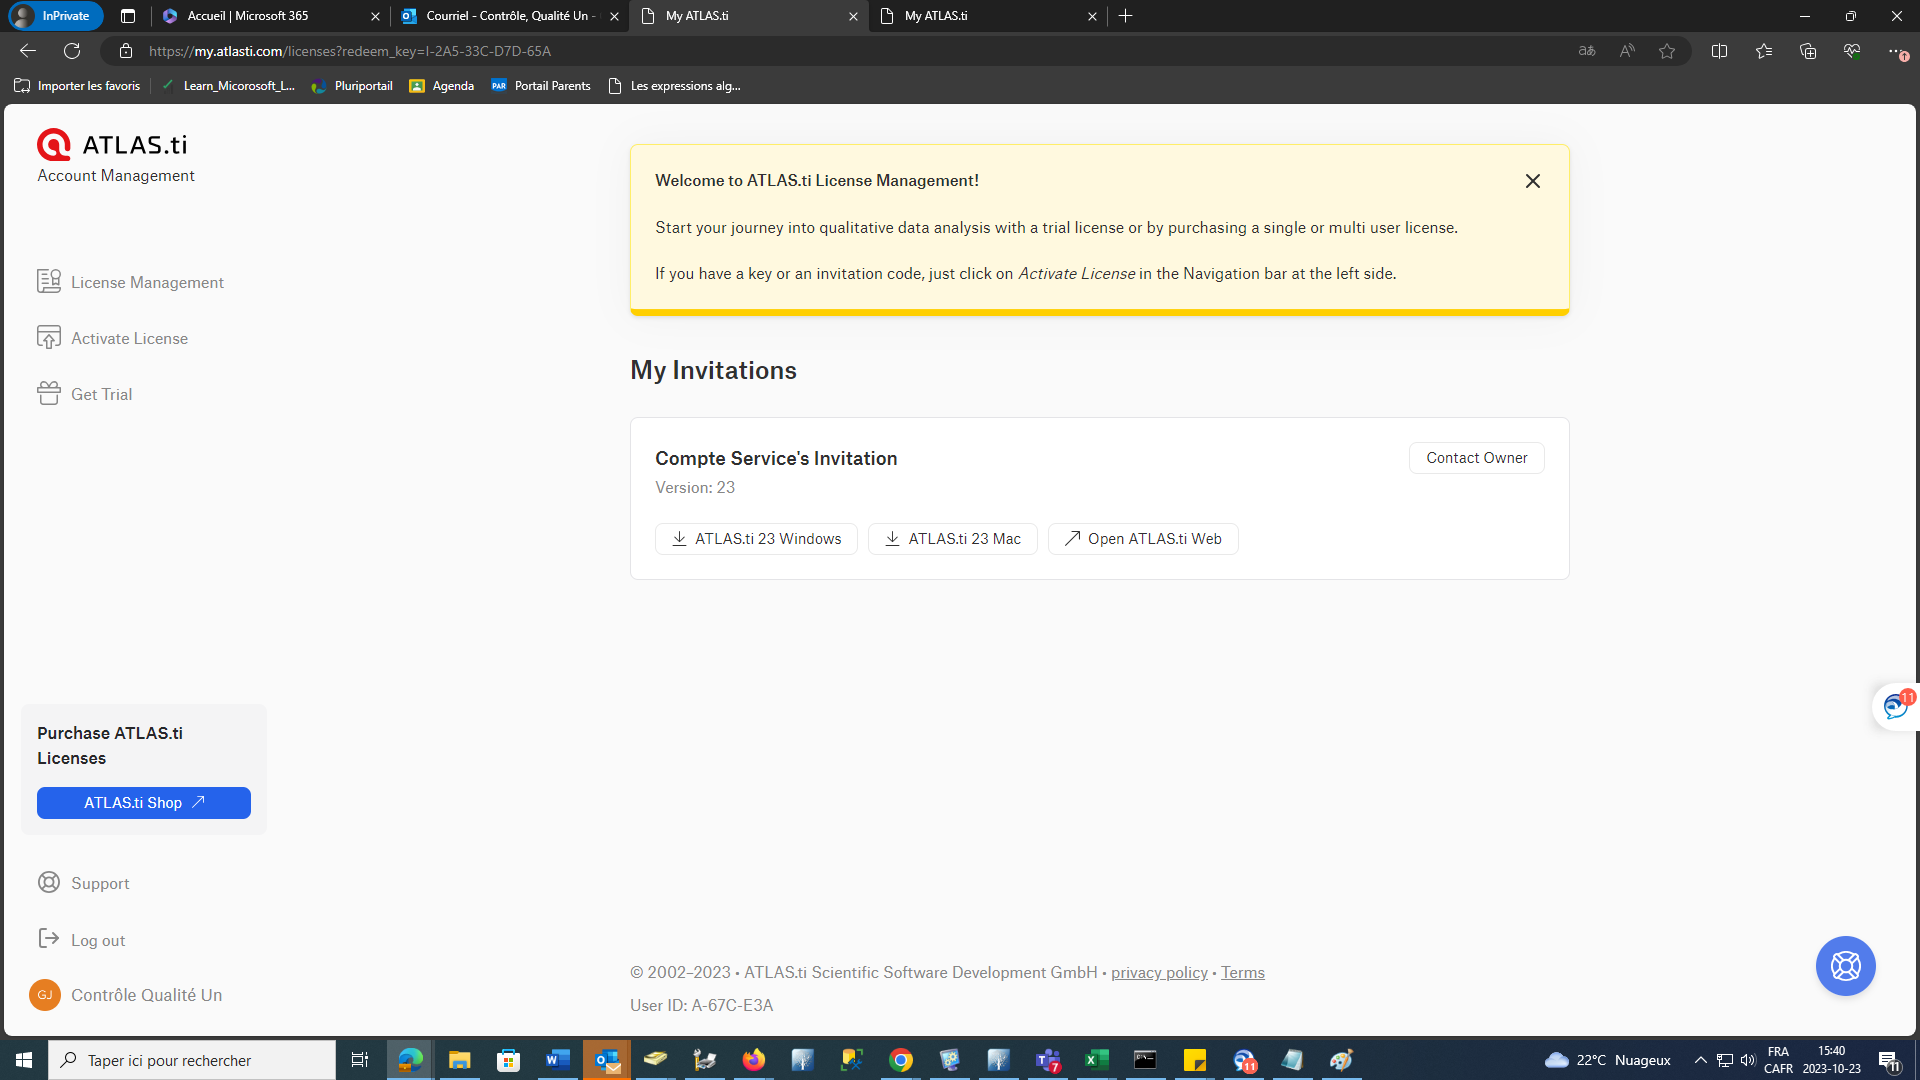Click Log out in sidebar
This screenshot has width=1920, height=1080.
pos(97,940)
